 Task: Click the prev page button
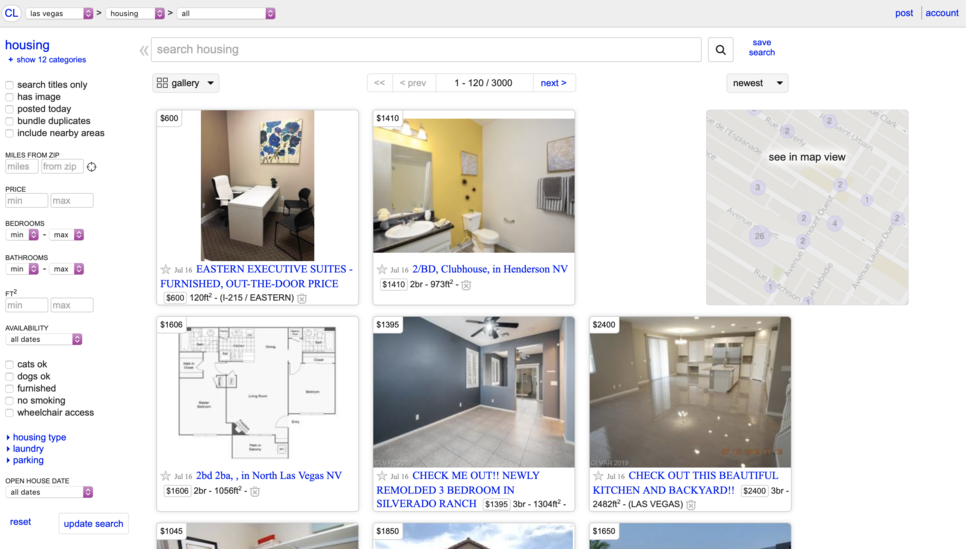pos(413,83)
